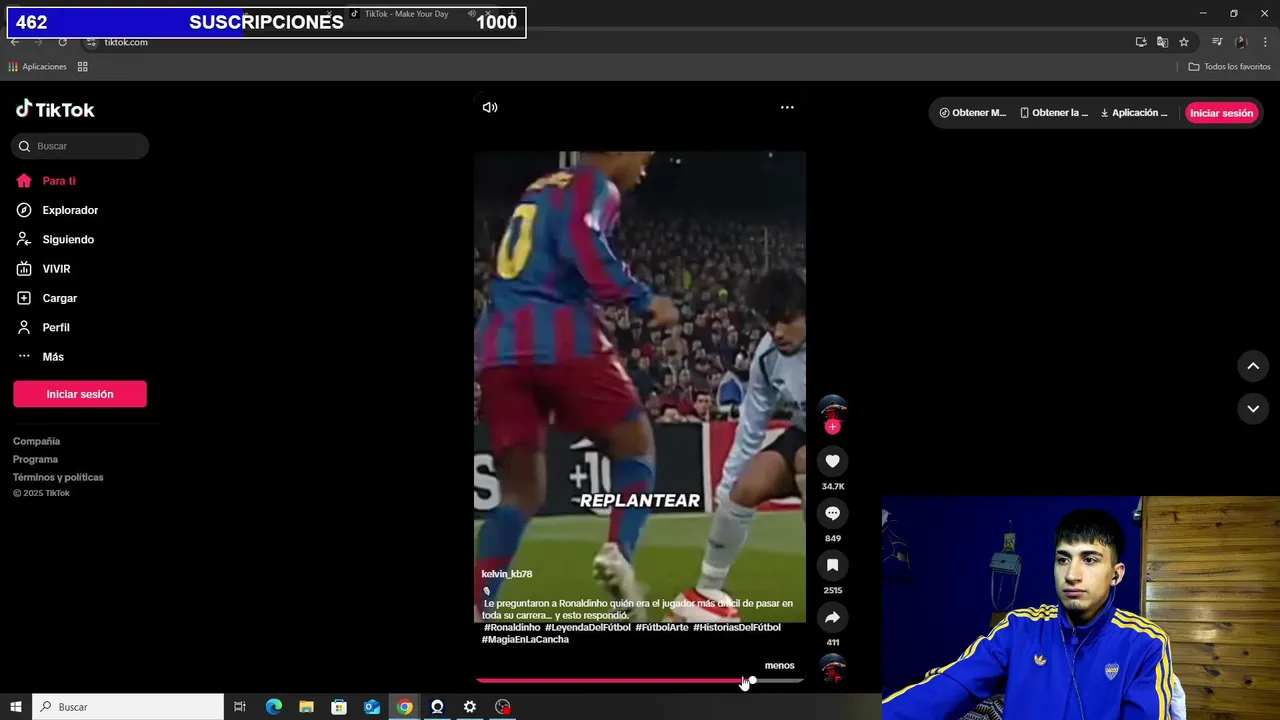Expand the Programa footer section
Screen dimensions: 1280x720
(x=35, y=459)
